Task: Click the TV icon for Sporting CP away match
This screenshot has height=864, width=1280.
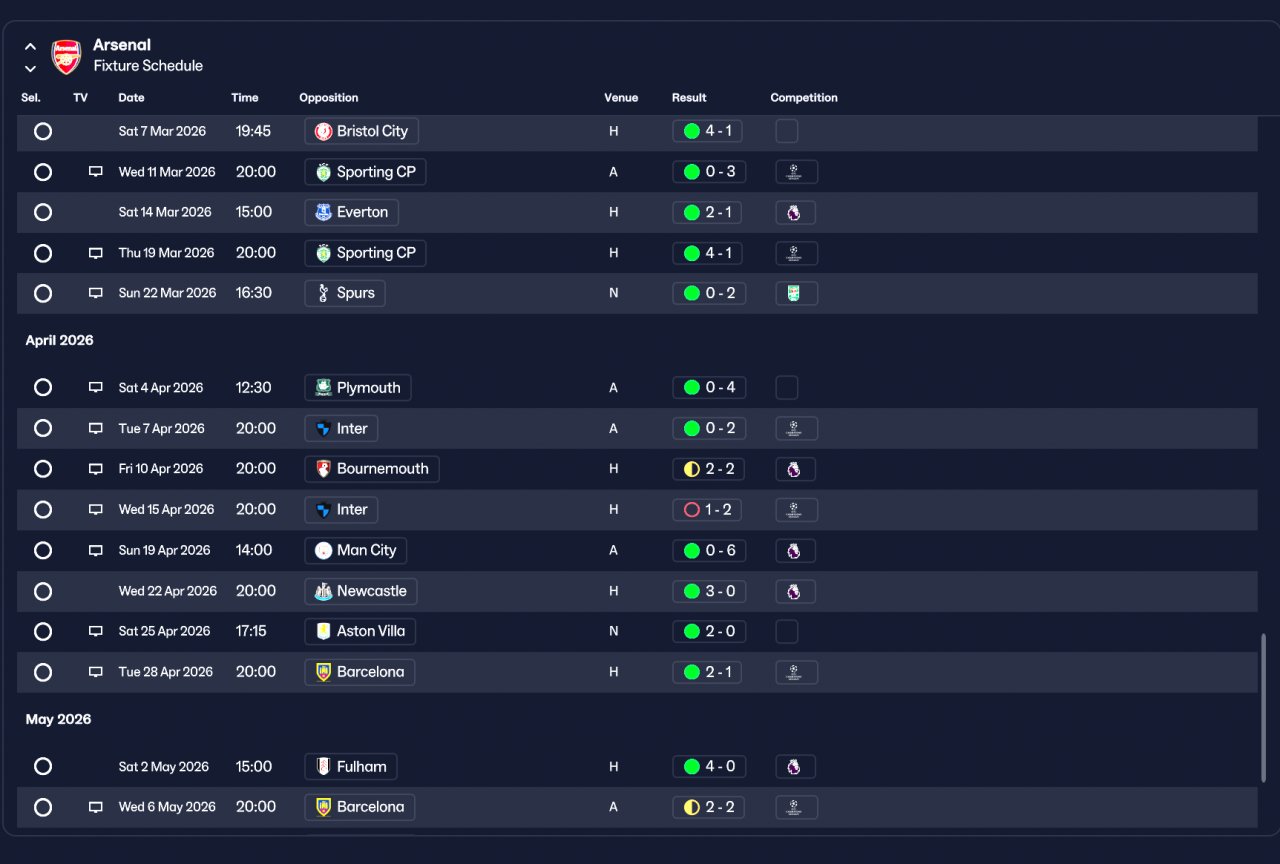Action: tap(96, 172)
